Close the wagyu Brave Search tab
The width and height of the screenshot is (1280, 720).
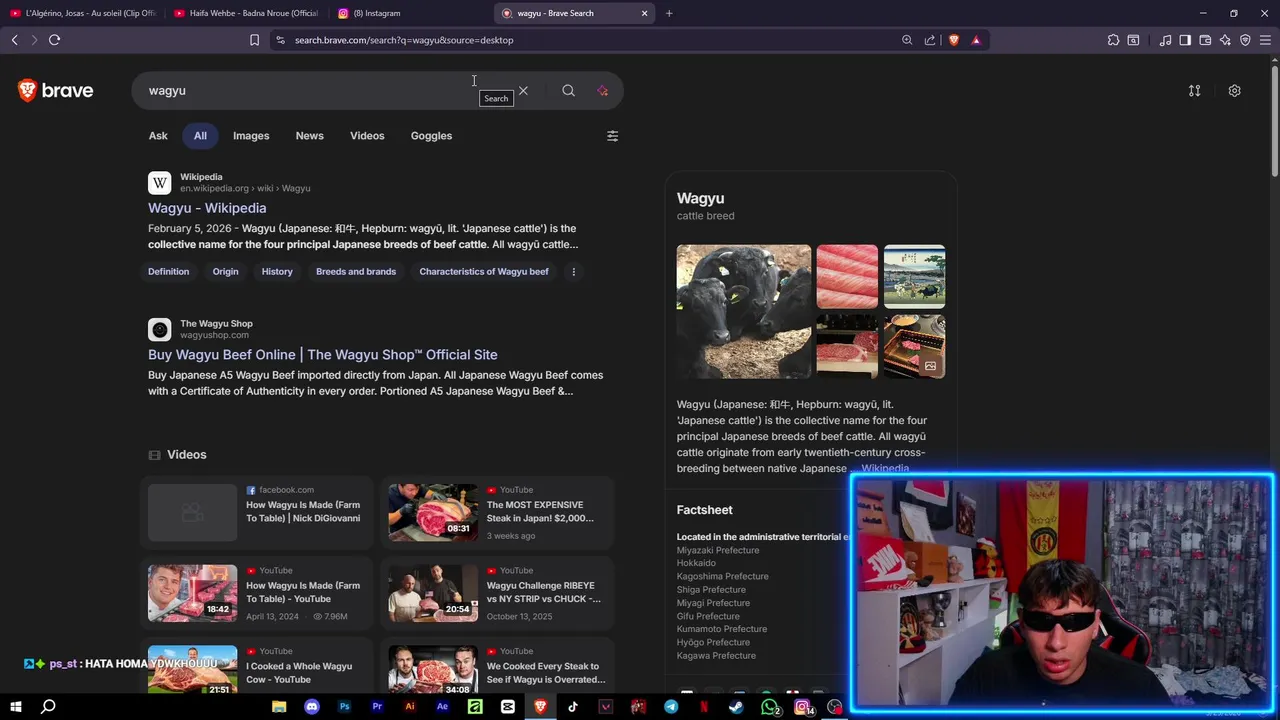644,13
